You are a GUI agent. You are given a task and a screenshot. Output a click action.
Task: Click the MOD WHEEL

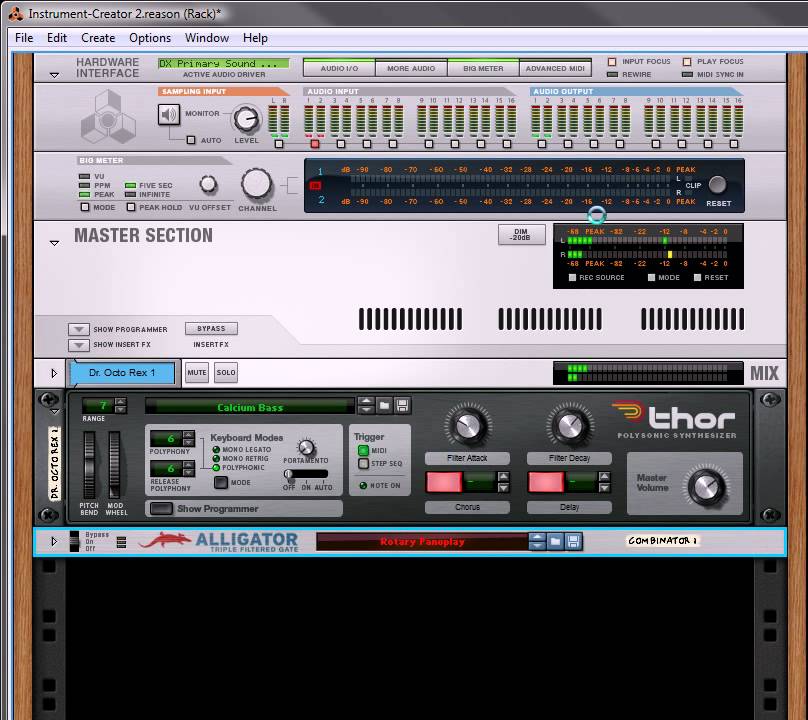point(114,465)
